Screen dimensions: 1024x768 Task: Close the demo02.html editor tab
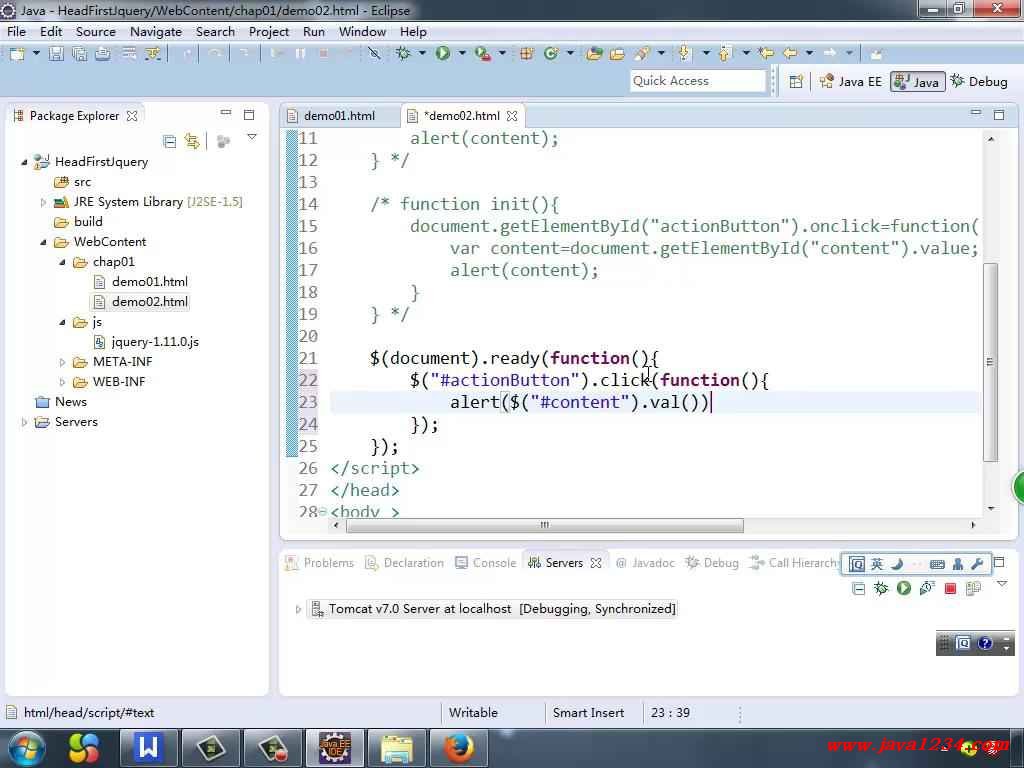(x=512, y=116)
